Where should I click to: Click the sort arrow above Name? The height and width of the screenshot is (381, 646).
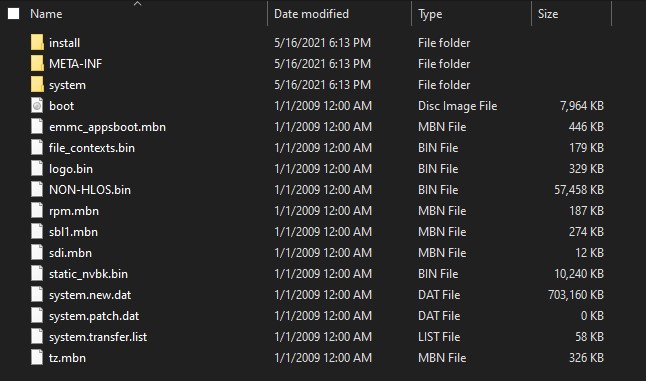[138, 4]
